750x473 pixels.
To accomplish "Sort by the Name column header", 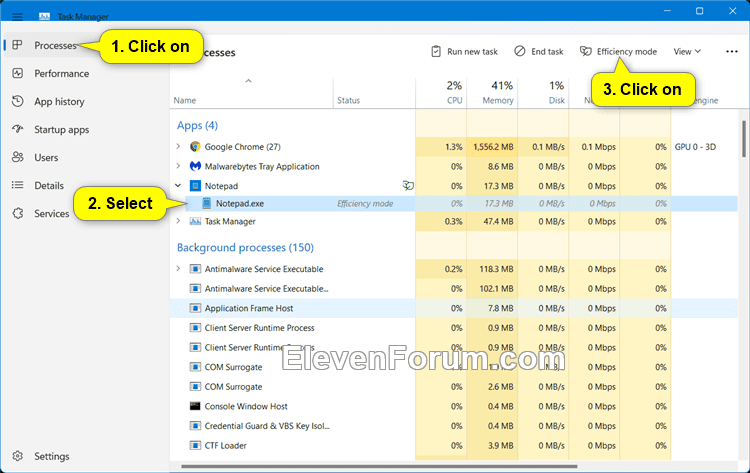I will (185, 100).
